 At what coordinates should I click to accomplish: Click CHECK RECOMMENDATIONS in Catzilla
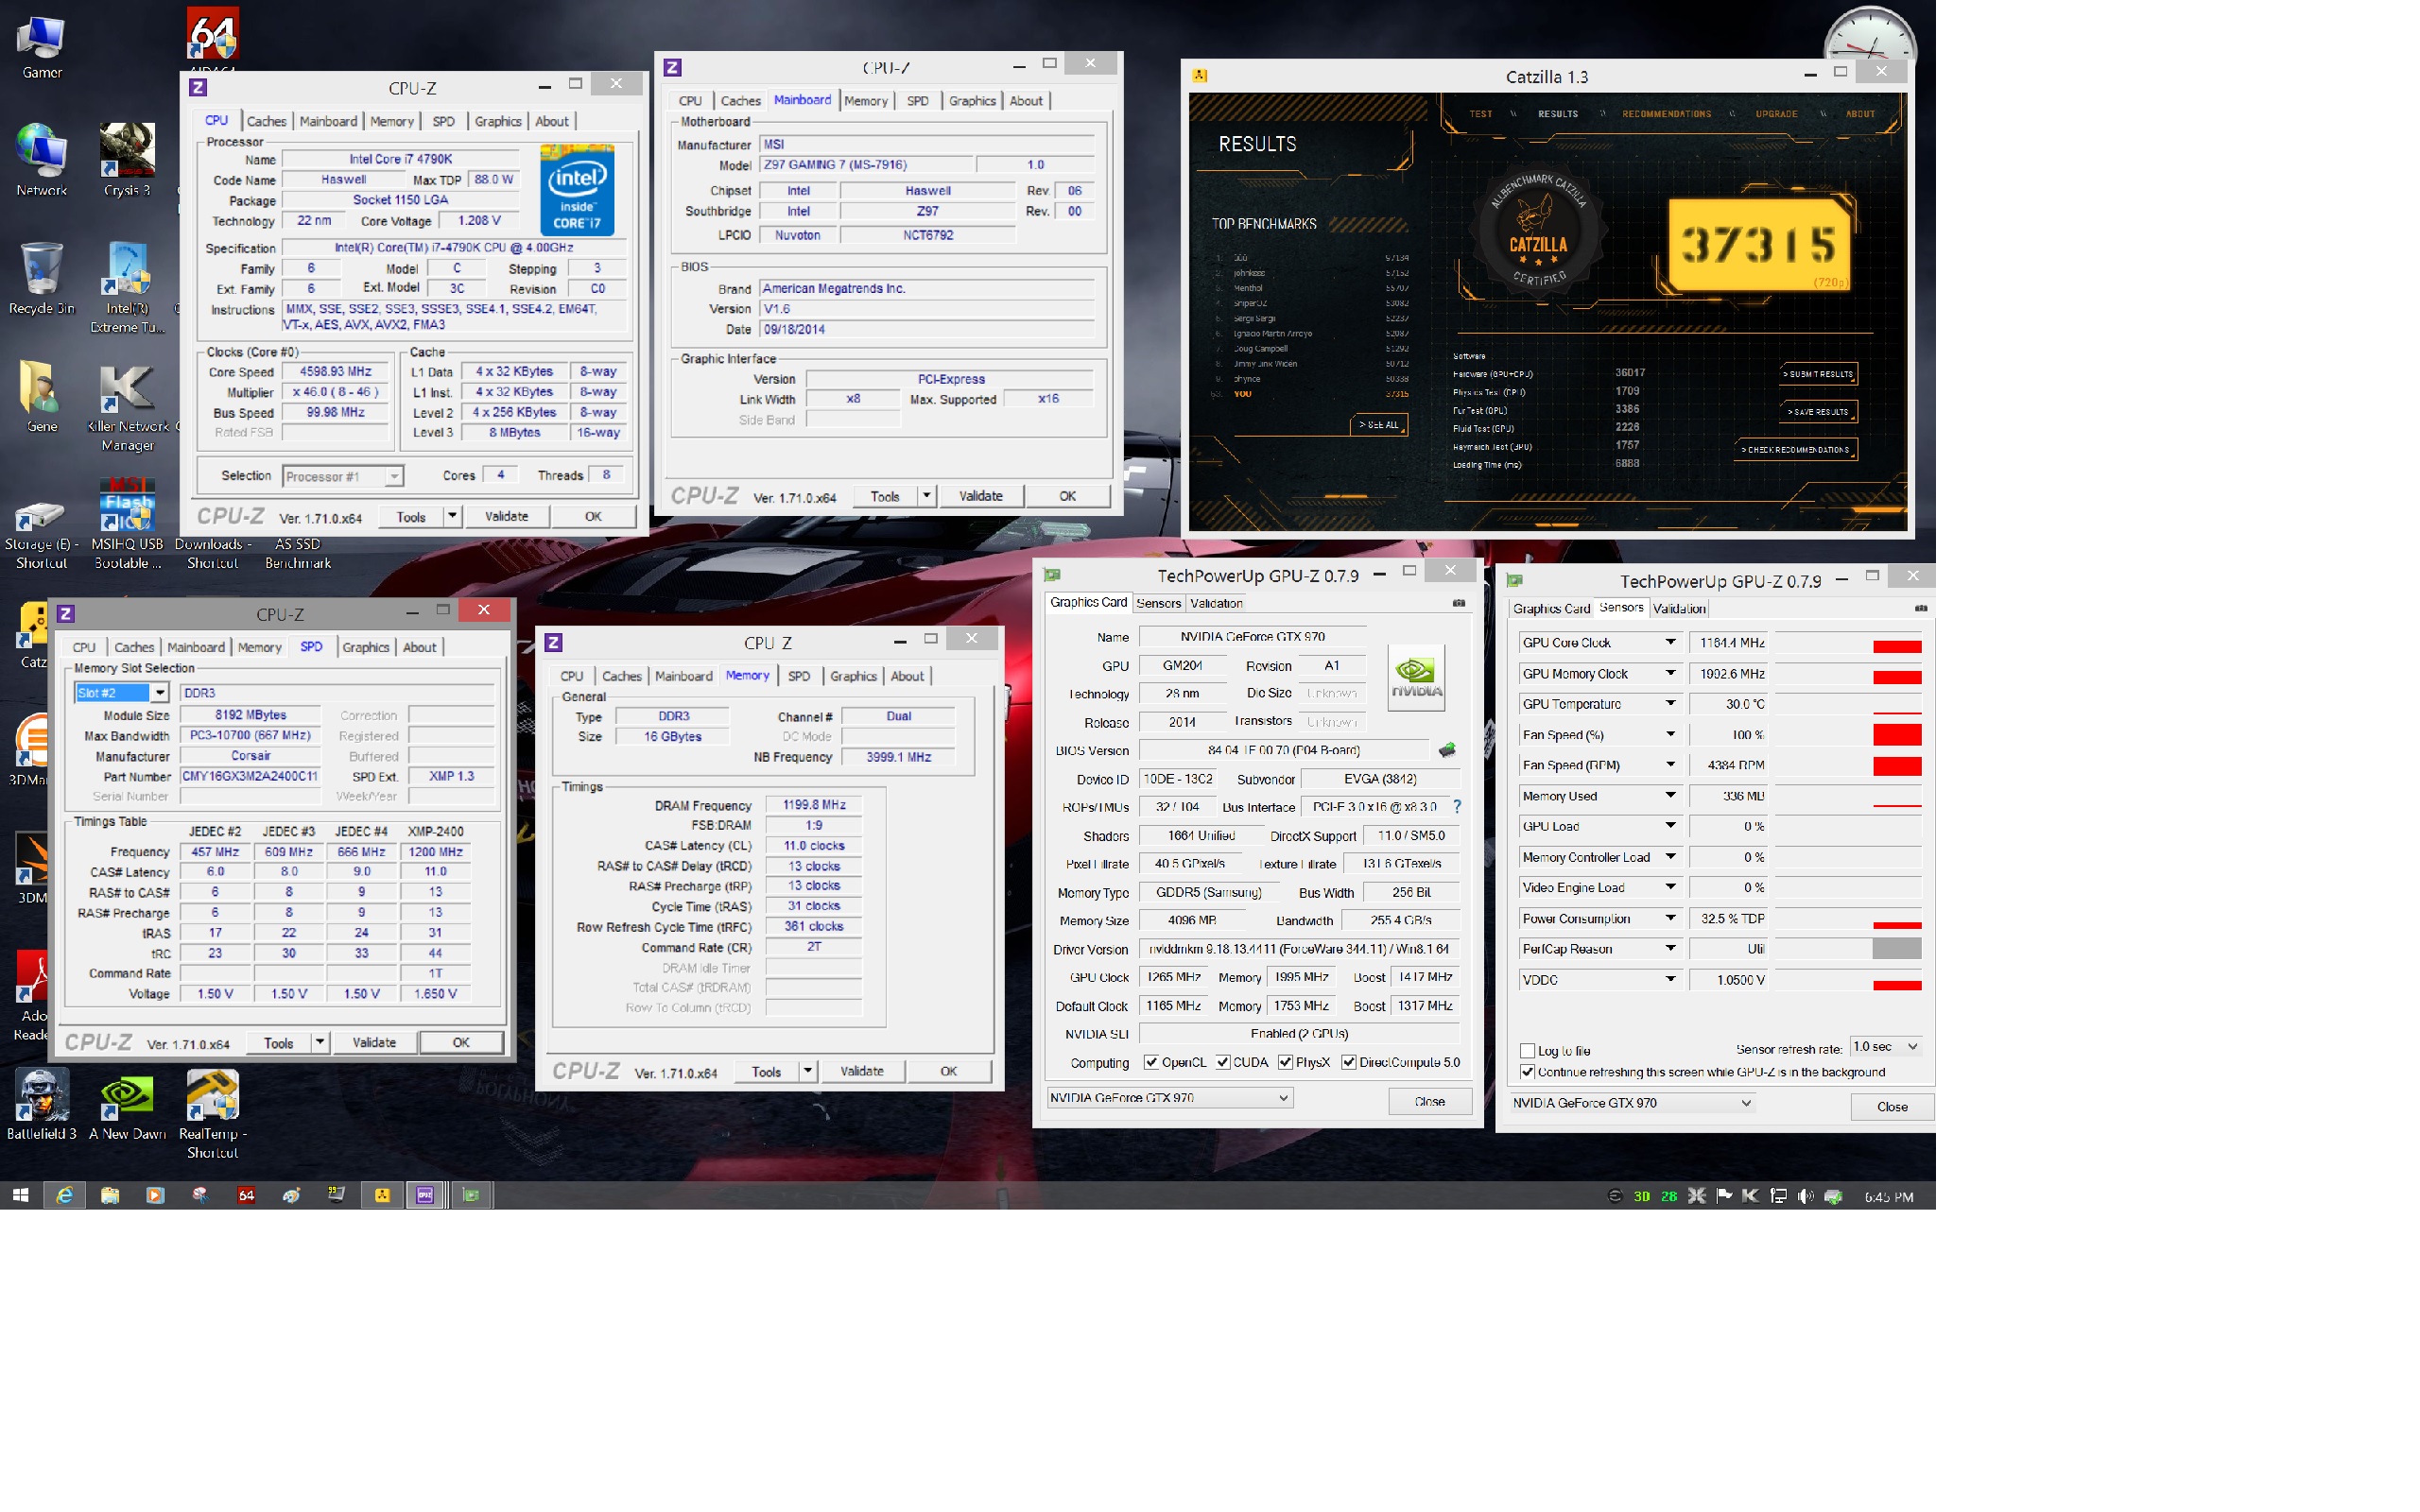pos(1796,450)
